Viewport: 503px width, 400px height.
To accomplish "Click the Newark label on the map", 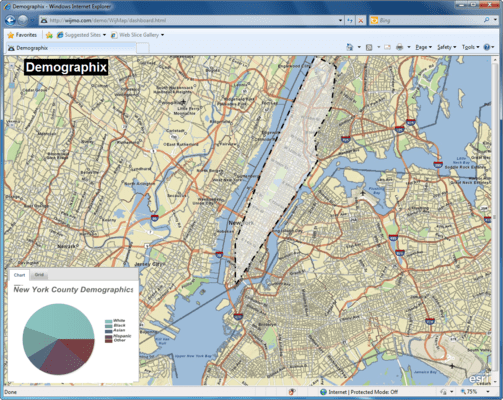I will [x=68, y=246].
